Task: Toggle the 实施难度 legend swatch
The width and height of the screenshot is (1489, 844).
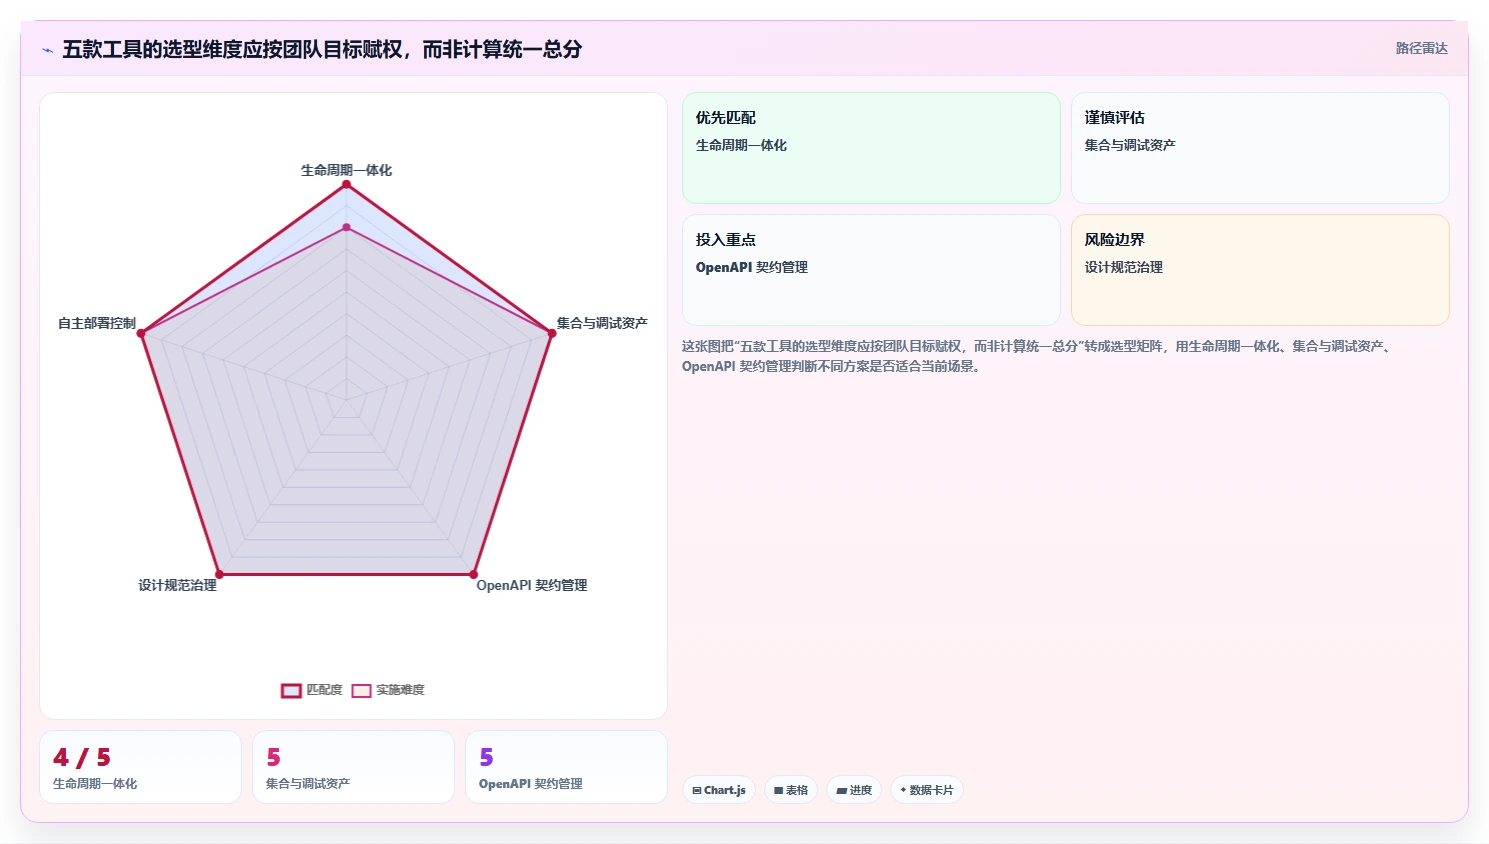Action: click(361, 690)
